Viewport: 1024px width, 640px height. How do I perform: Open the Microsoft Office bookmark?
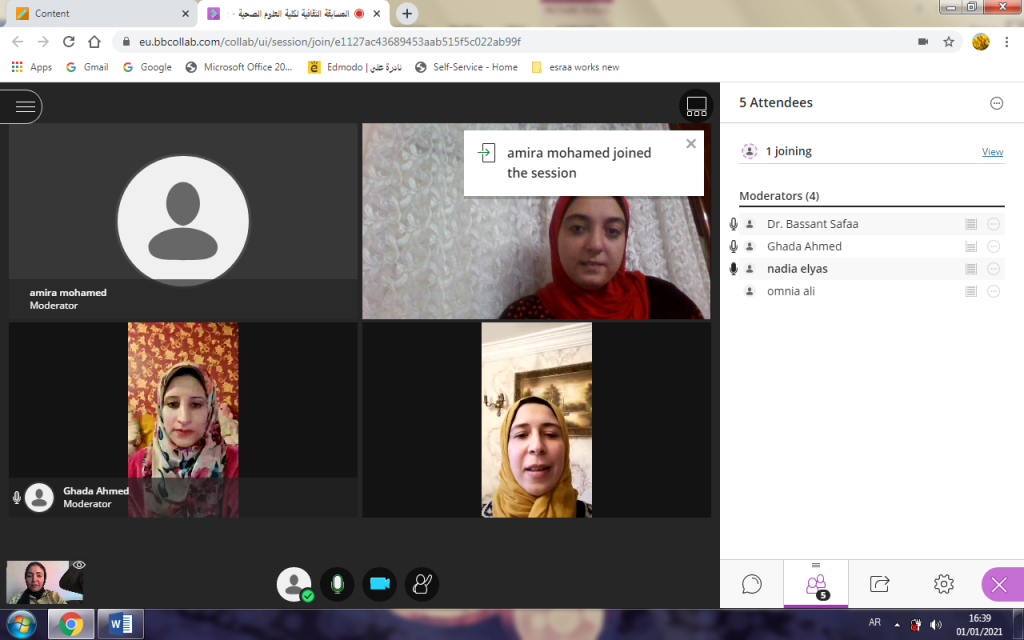click(239, 67)
